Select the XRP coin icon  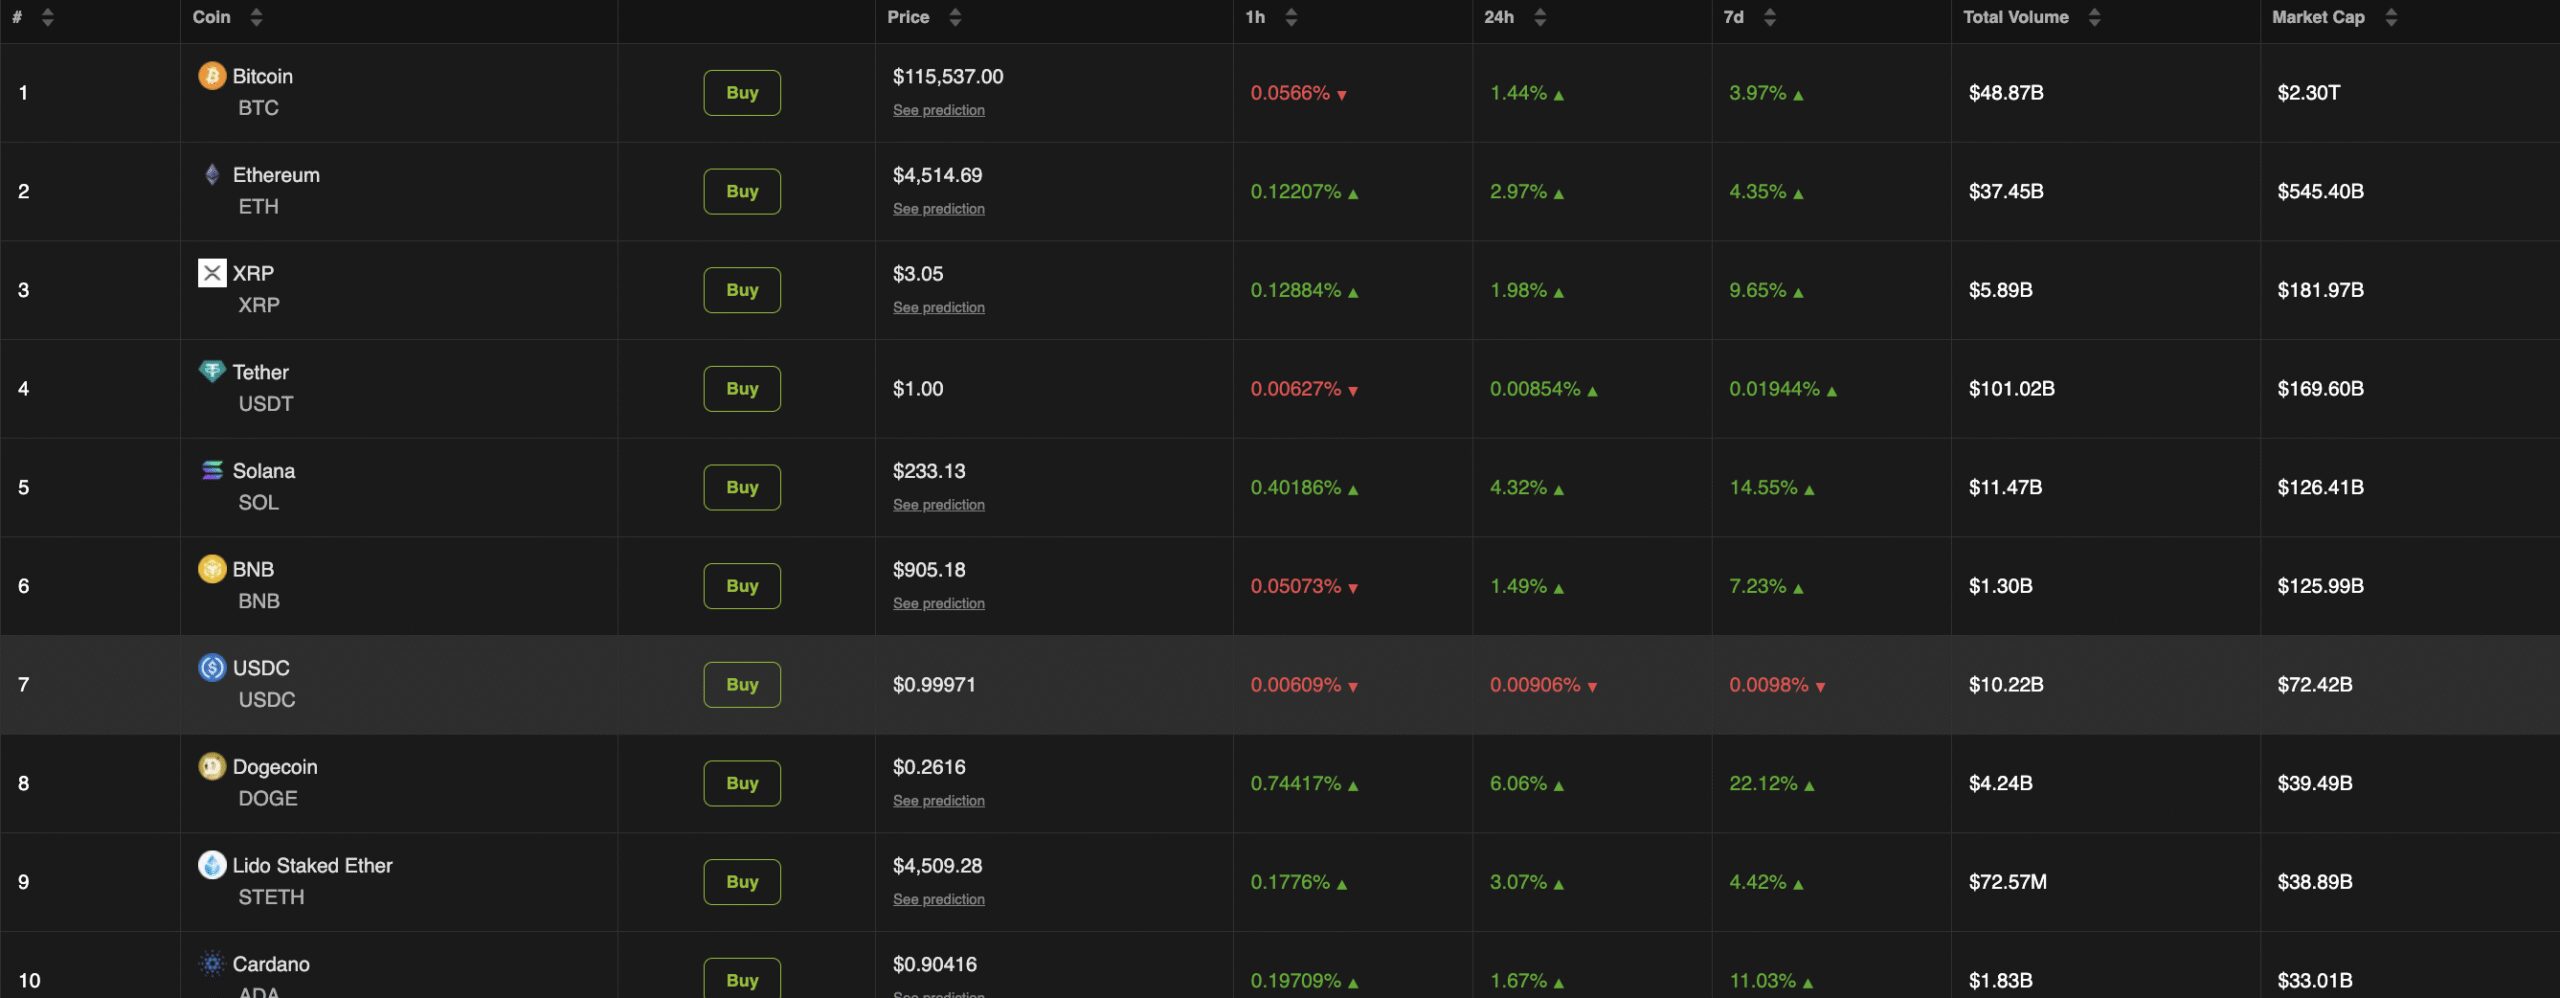click(212, 273)
